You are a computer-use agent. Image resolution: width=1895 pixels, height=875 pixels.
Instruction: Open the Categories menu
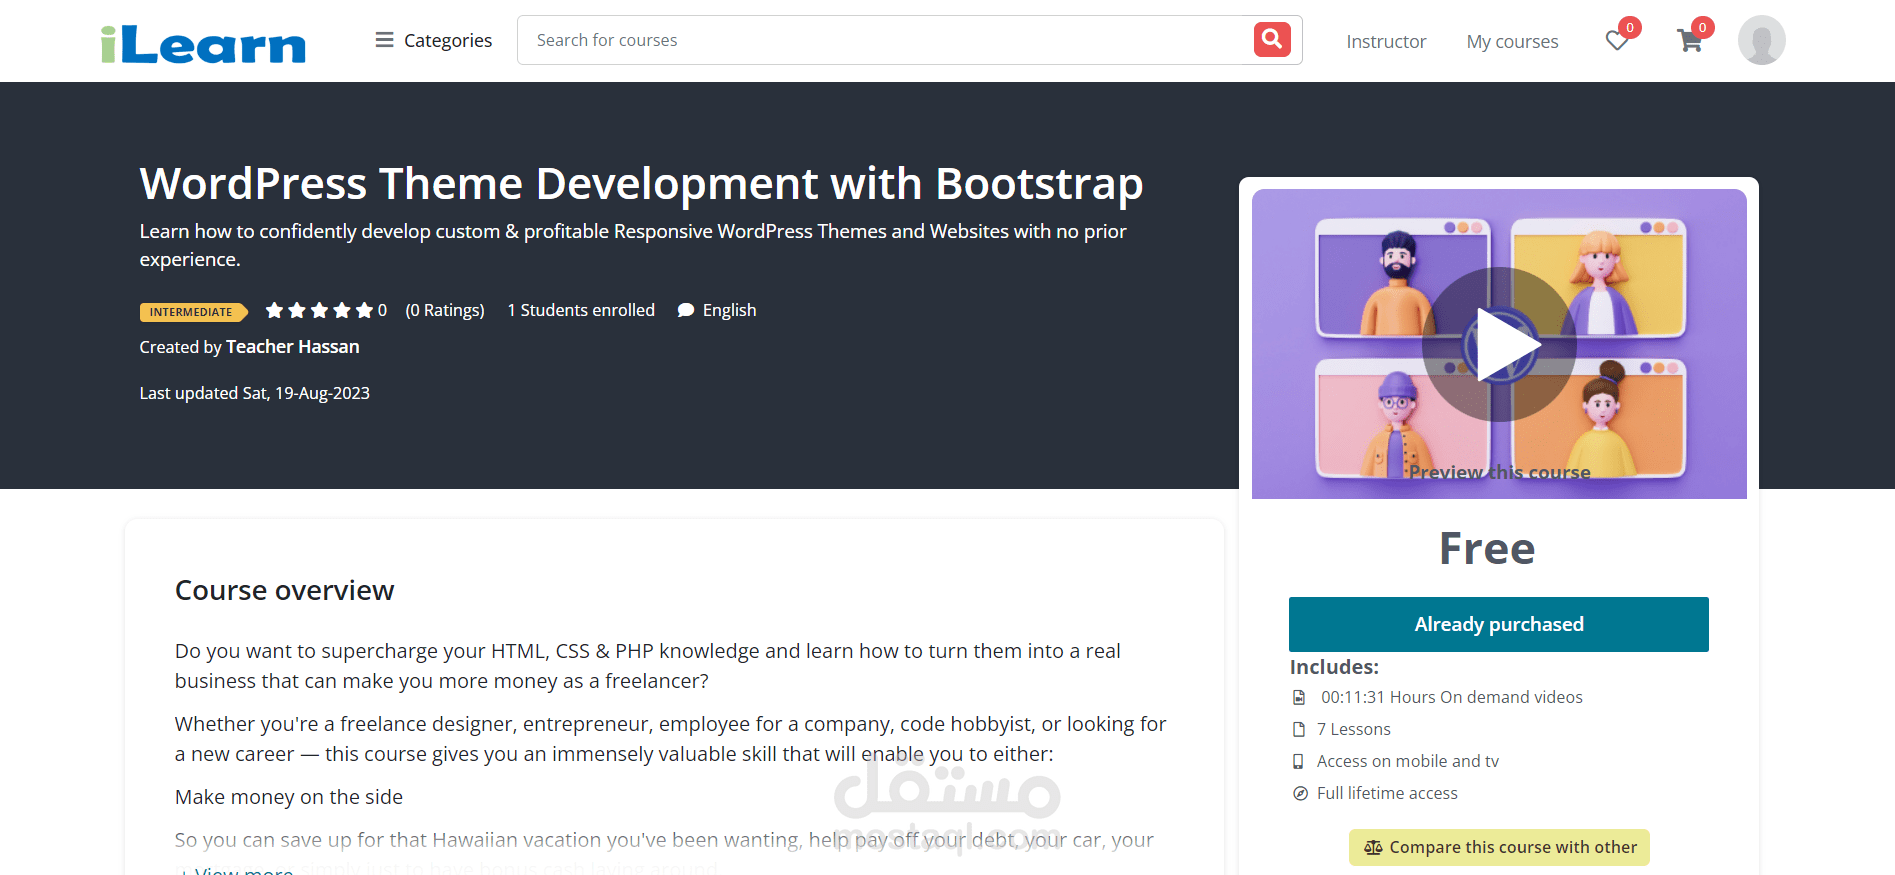click(433, 40)
